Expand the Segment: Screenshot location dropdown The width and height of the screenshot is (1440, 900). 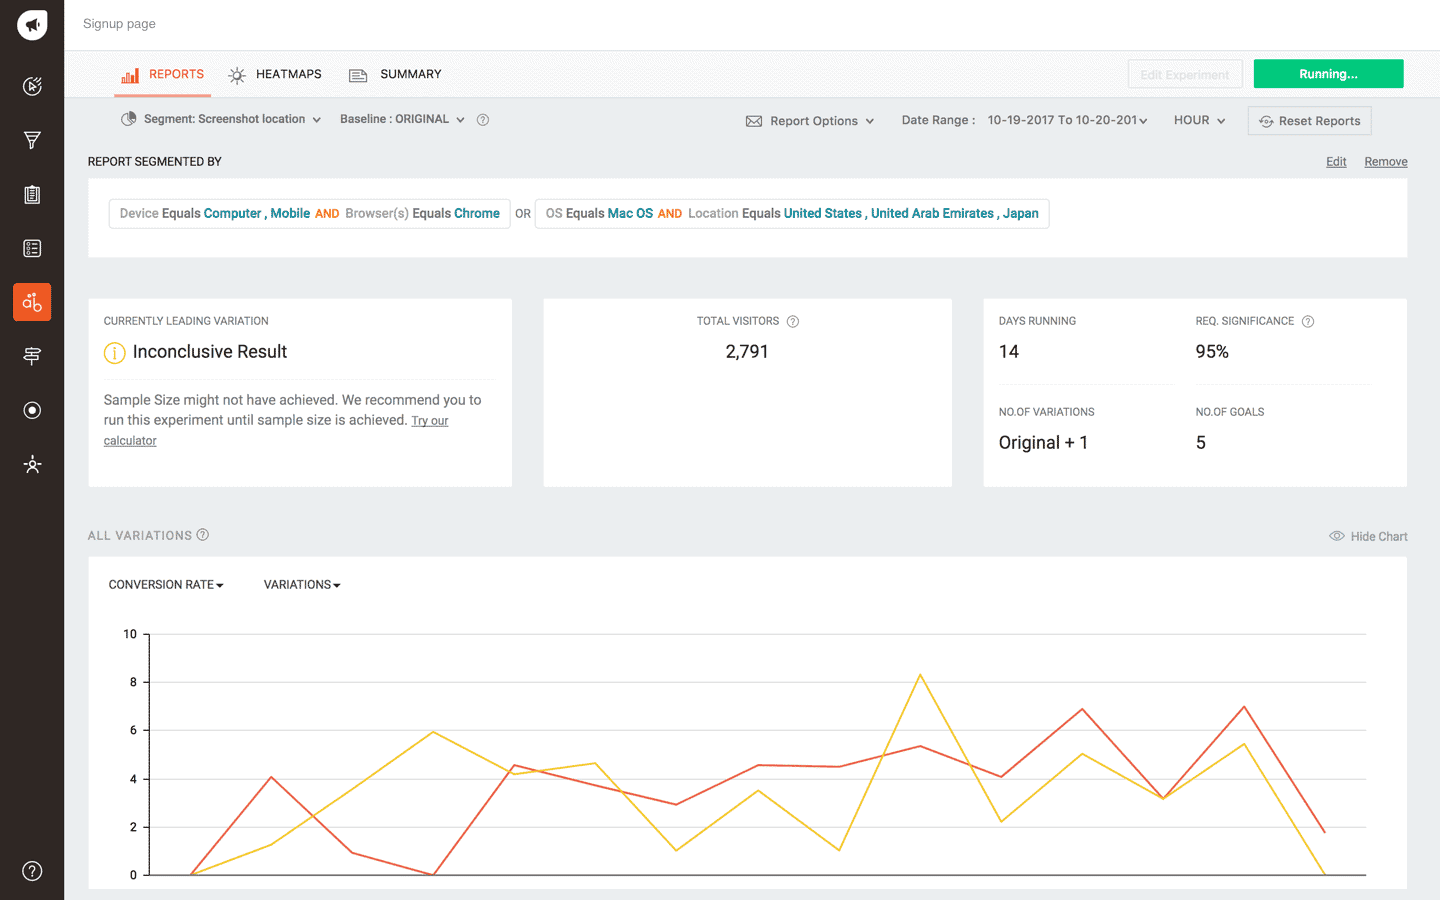coord(222,119)
